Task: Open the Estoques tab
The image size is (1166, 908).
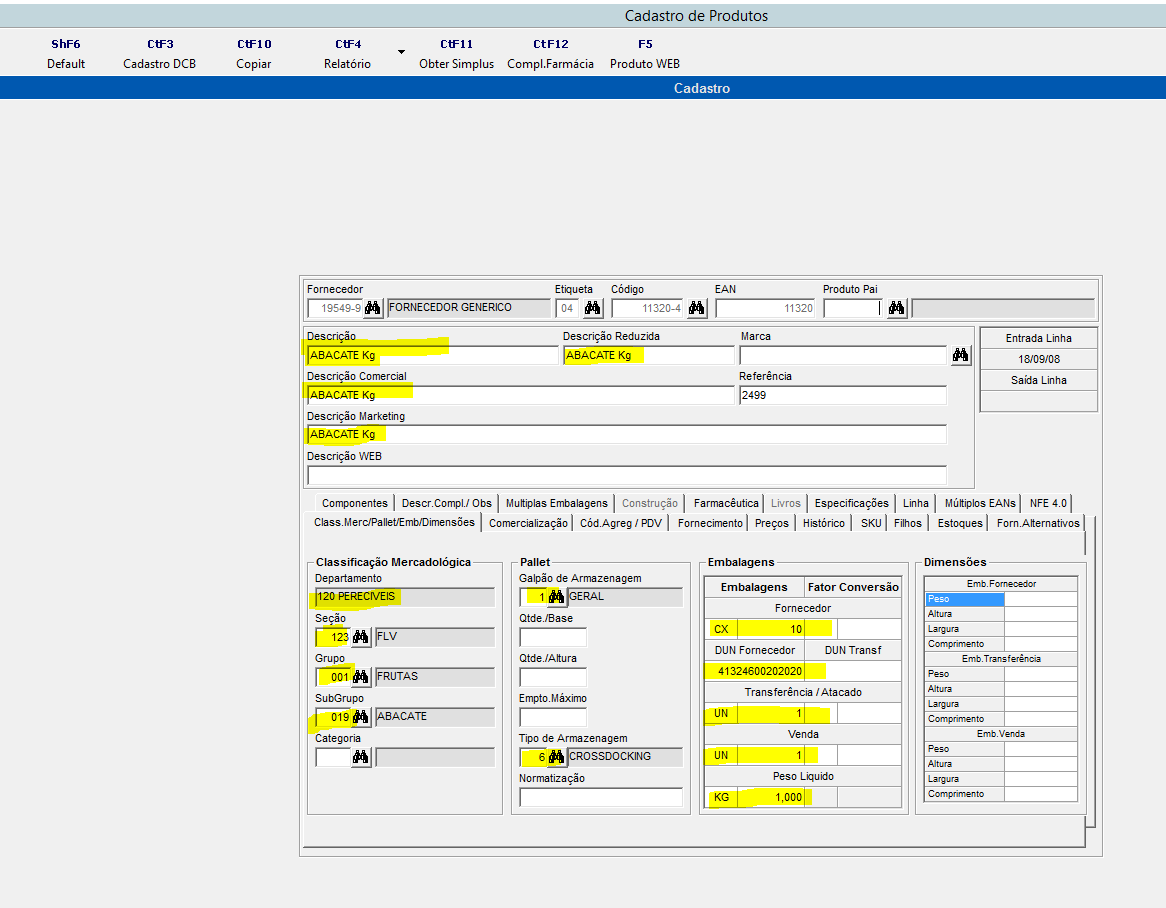Action: click(x=958, y=522)
